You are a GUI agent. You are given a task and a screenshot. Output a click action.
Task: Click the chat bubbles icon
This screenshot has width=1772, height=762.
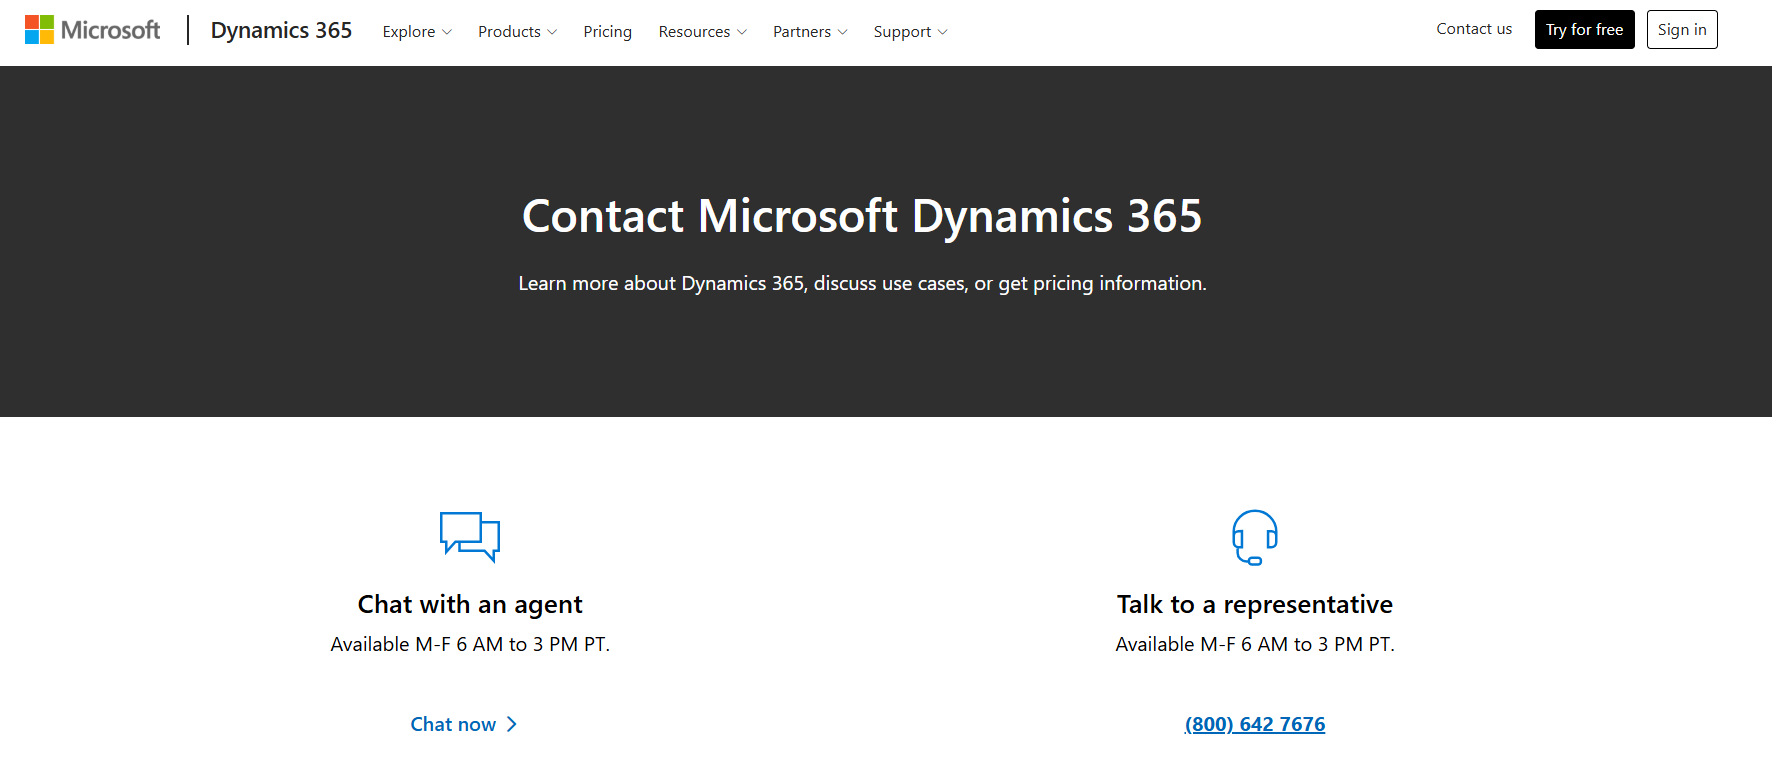pyautogui.click(x=470, y=537)
